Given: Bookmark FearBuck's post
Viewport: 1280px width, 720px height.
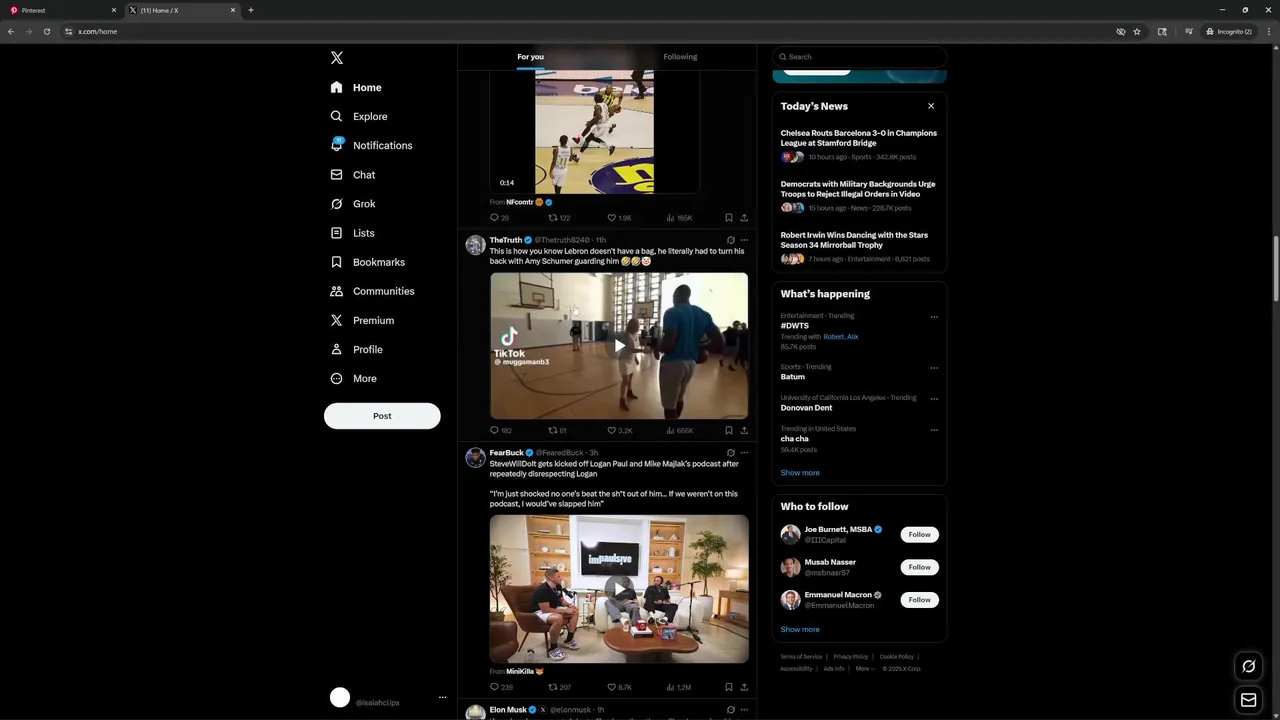Looking at the screenshot, I should coord(729,687).
